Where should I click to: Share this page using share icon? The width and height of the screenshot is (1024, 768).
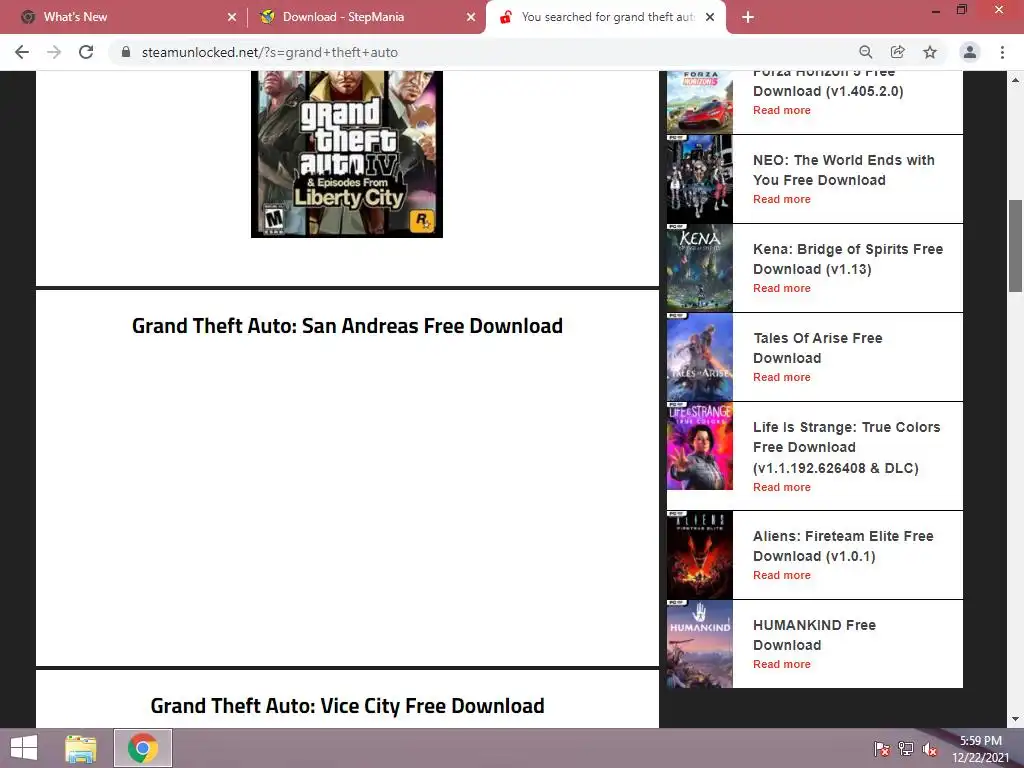pyautogui.click(x=898, y=52)
